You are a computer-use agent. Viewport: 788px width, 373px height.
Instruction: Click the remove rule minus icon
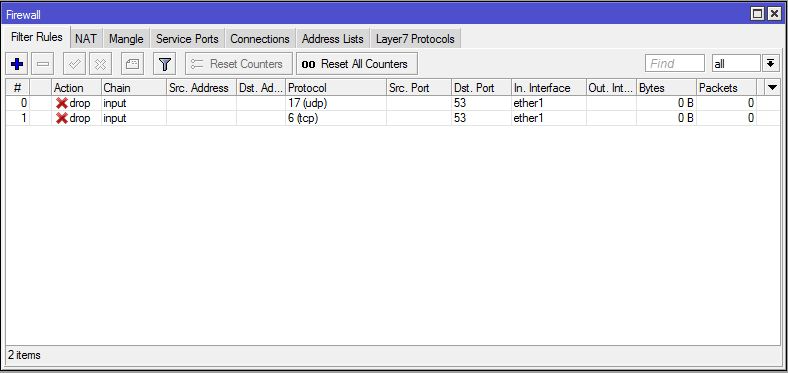(43, 64)
